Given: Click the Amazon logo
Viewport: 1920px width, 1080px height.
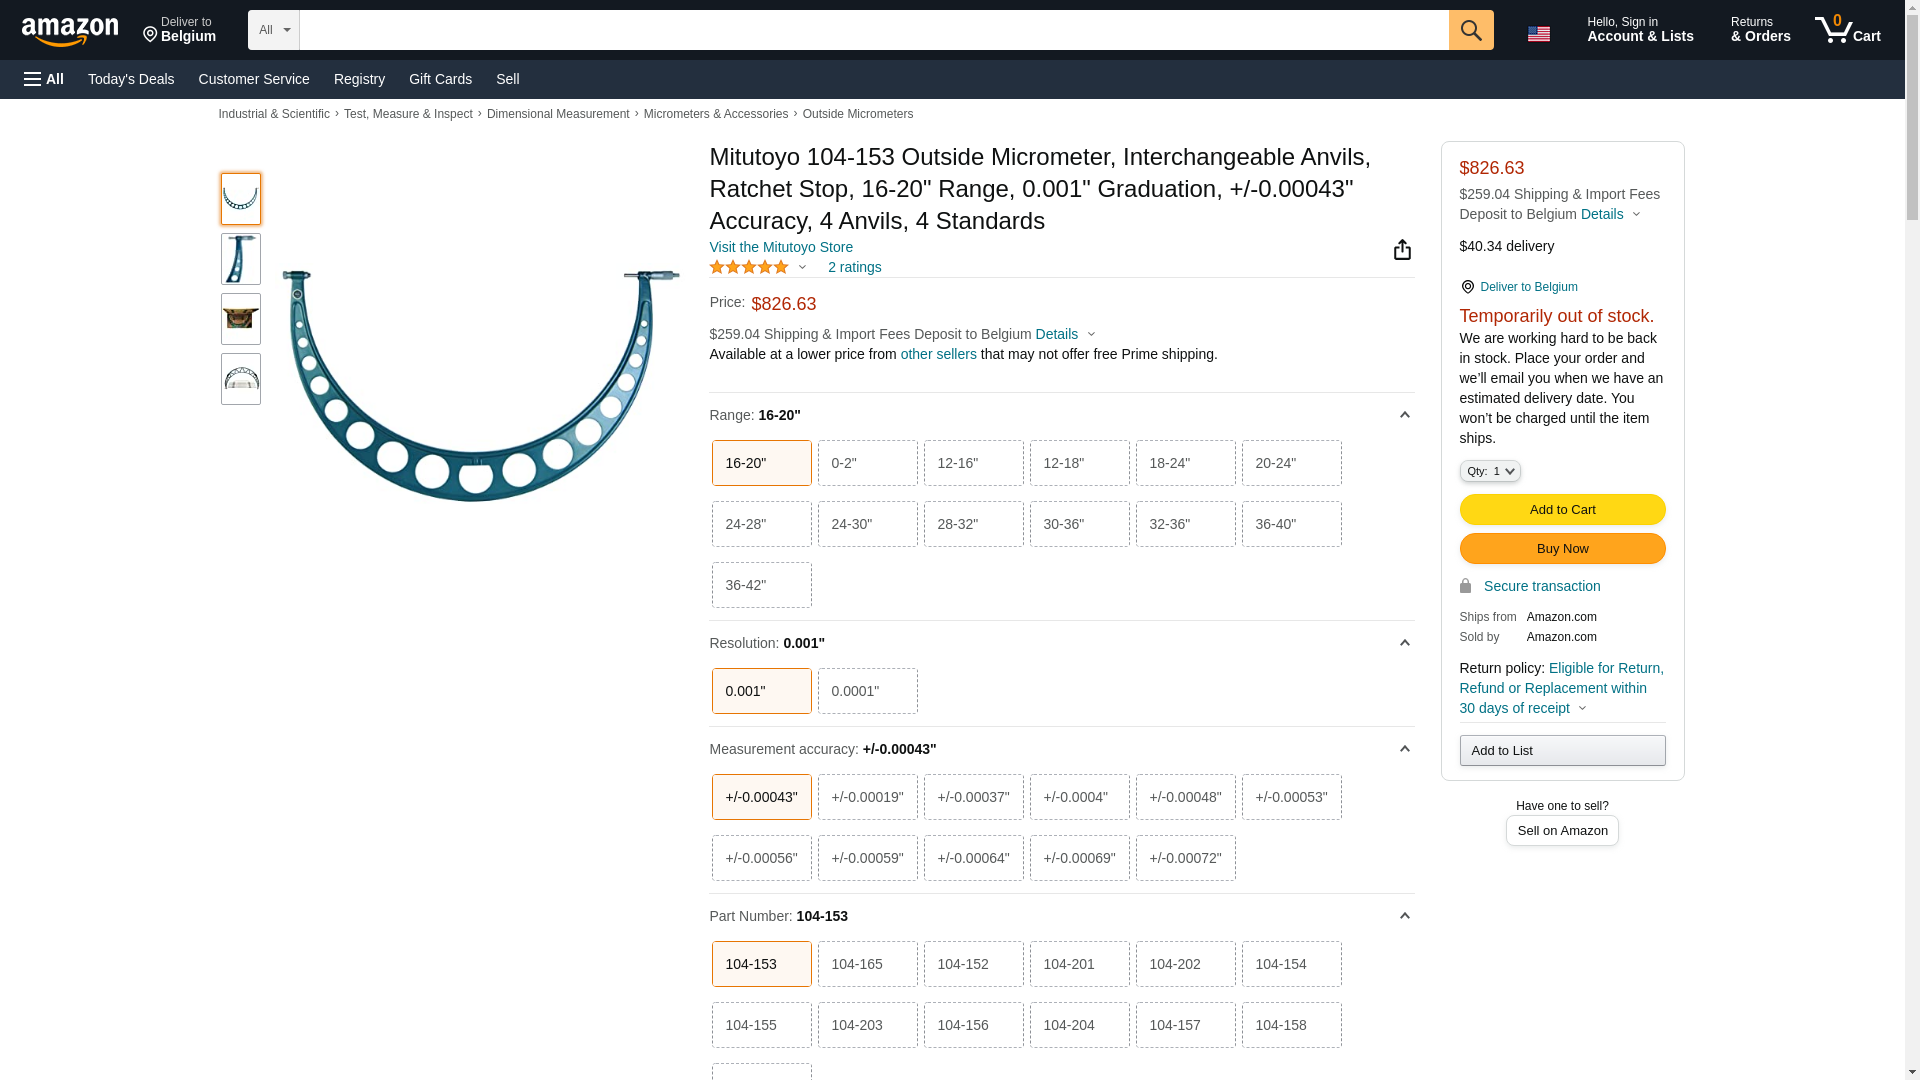Looking at the screenshot, I should 70,32.
